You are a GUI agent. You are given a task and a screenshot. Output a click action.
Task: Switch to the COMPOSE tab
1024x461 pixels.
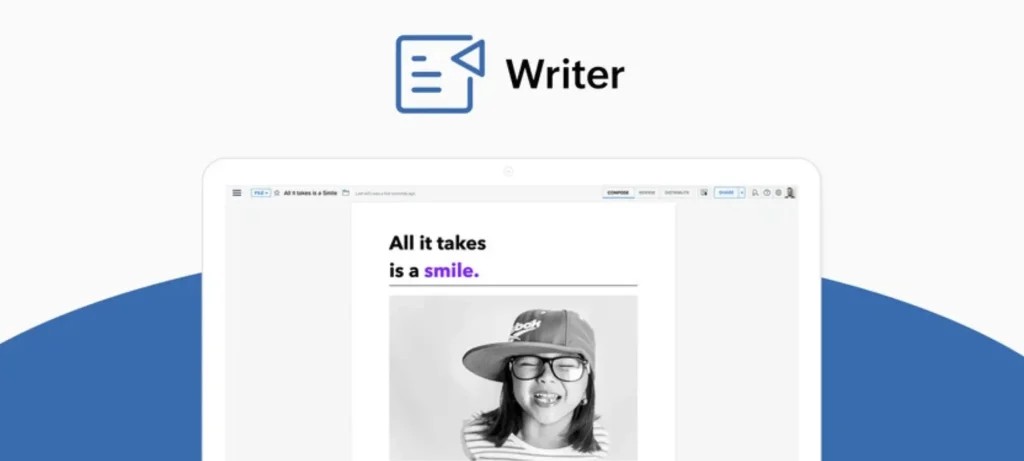[618, 193]
